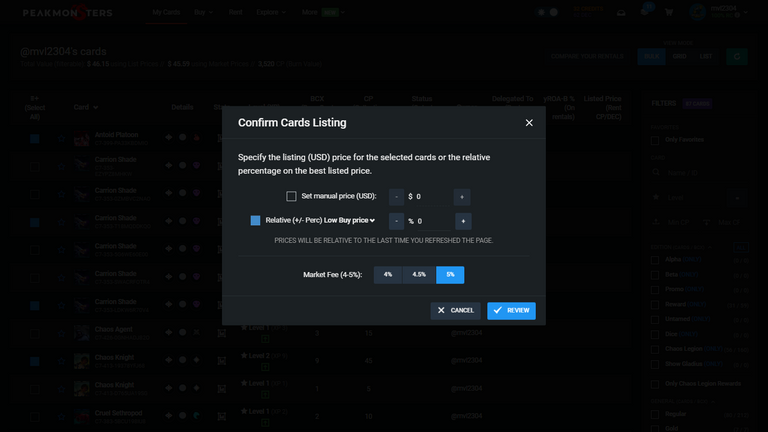Expand the More menu
Image resolution: width=768 pixels, height=432 pixels.
click(x=323, y=12)
